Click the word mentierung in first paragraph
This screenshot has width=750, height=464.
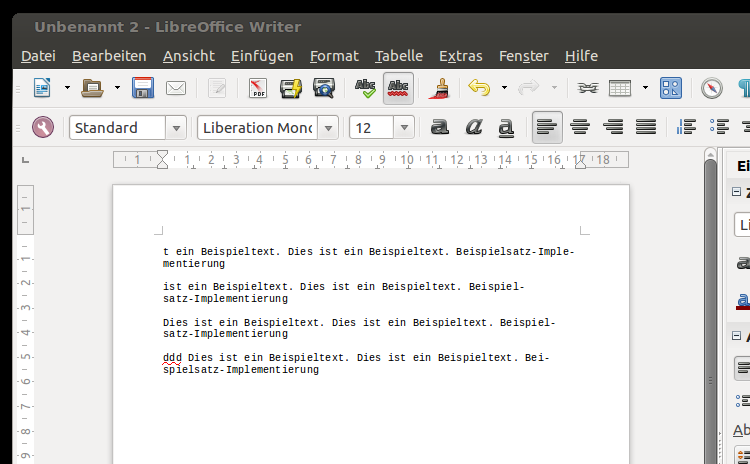pyautogui.click(x=194, y=264)
